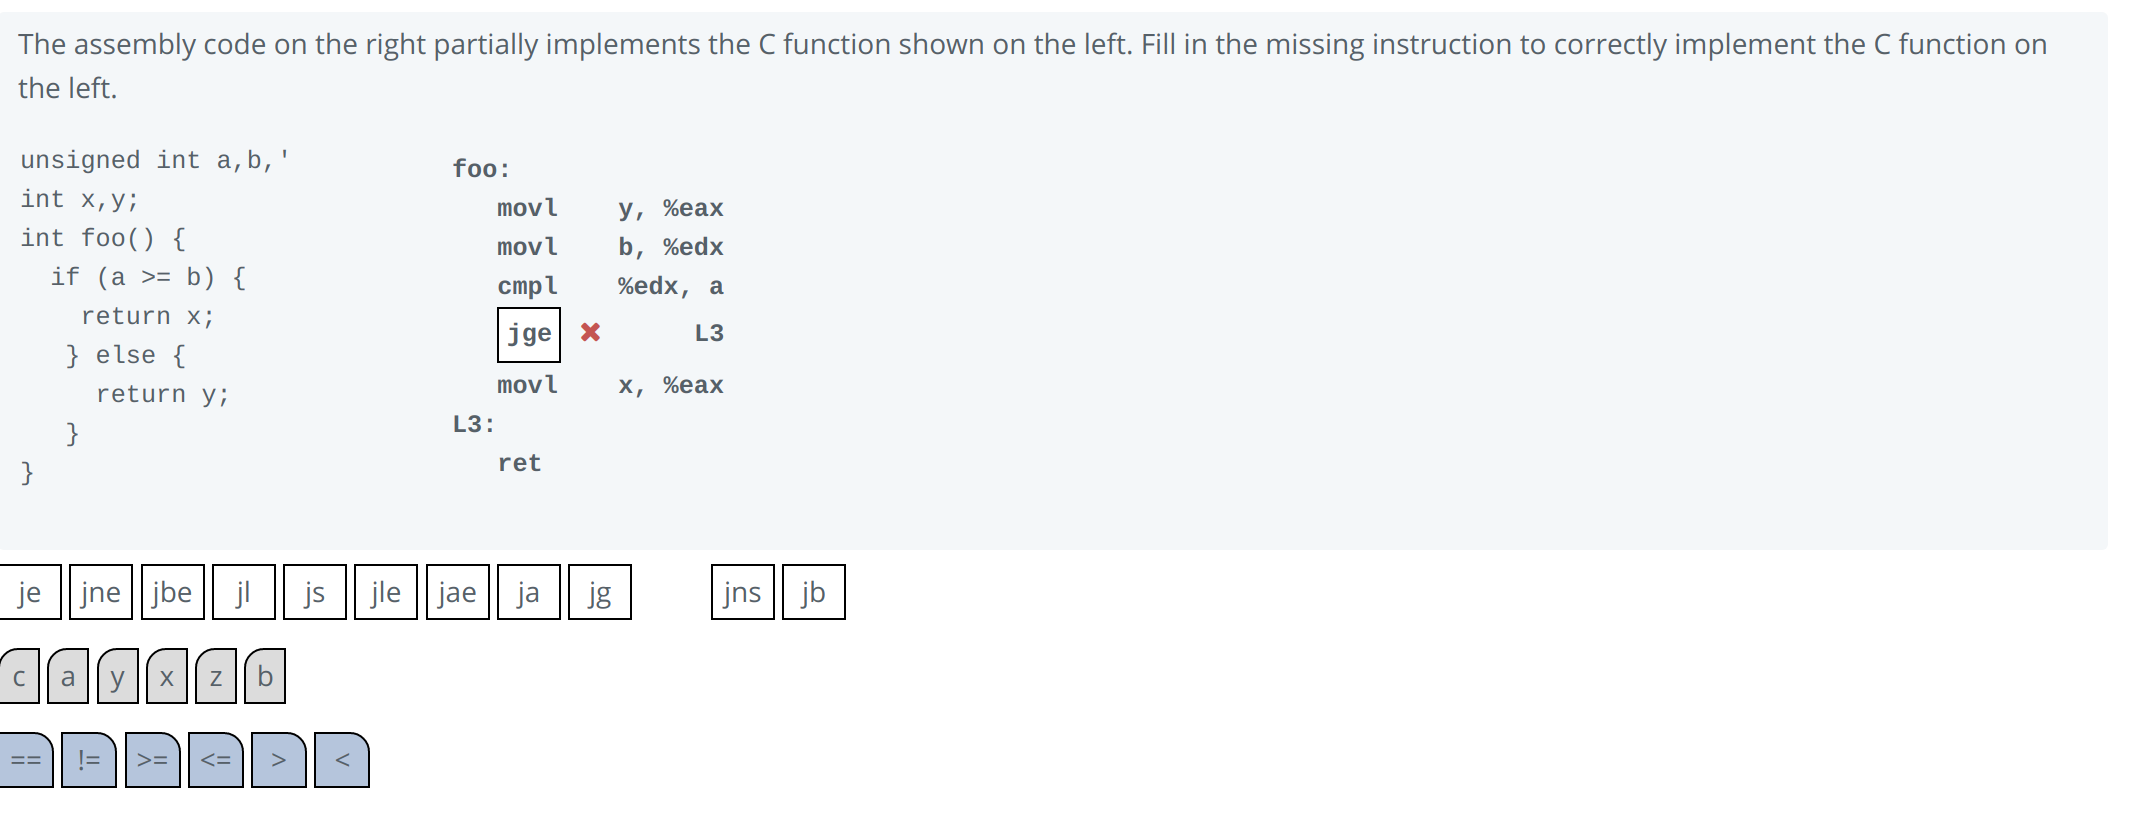Select the 'jl' instruction tile
Image resolution: width=2132 pixels, height=836 pixels.
tap(243, 592)
